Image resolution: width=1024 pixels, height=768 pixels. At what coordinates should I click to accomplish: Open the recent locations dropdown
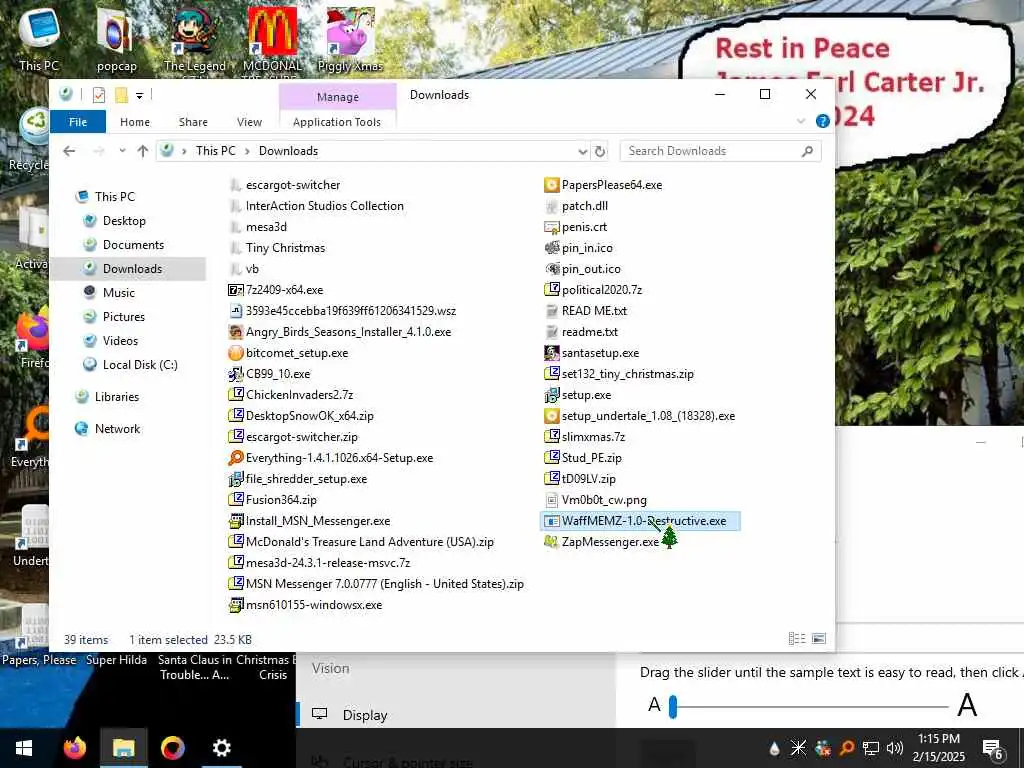click(x=122, y=152)
